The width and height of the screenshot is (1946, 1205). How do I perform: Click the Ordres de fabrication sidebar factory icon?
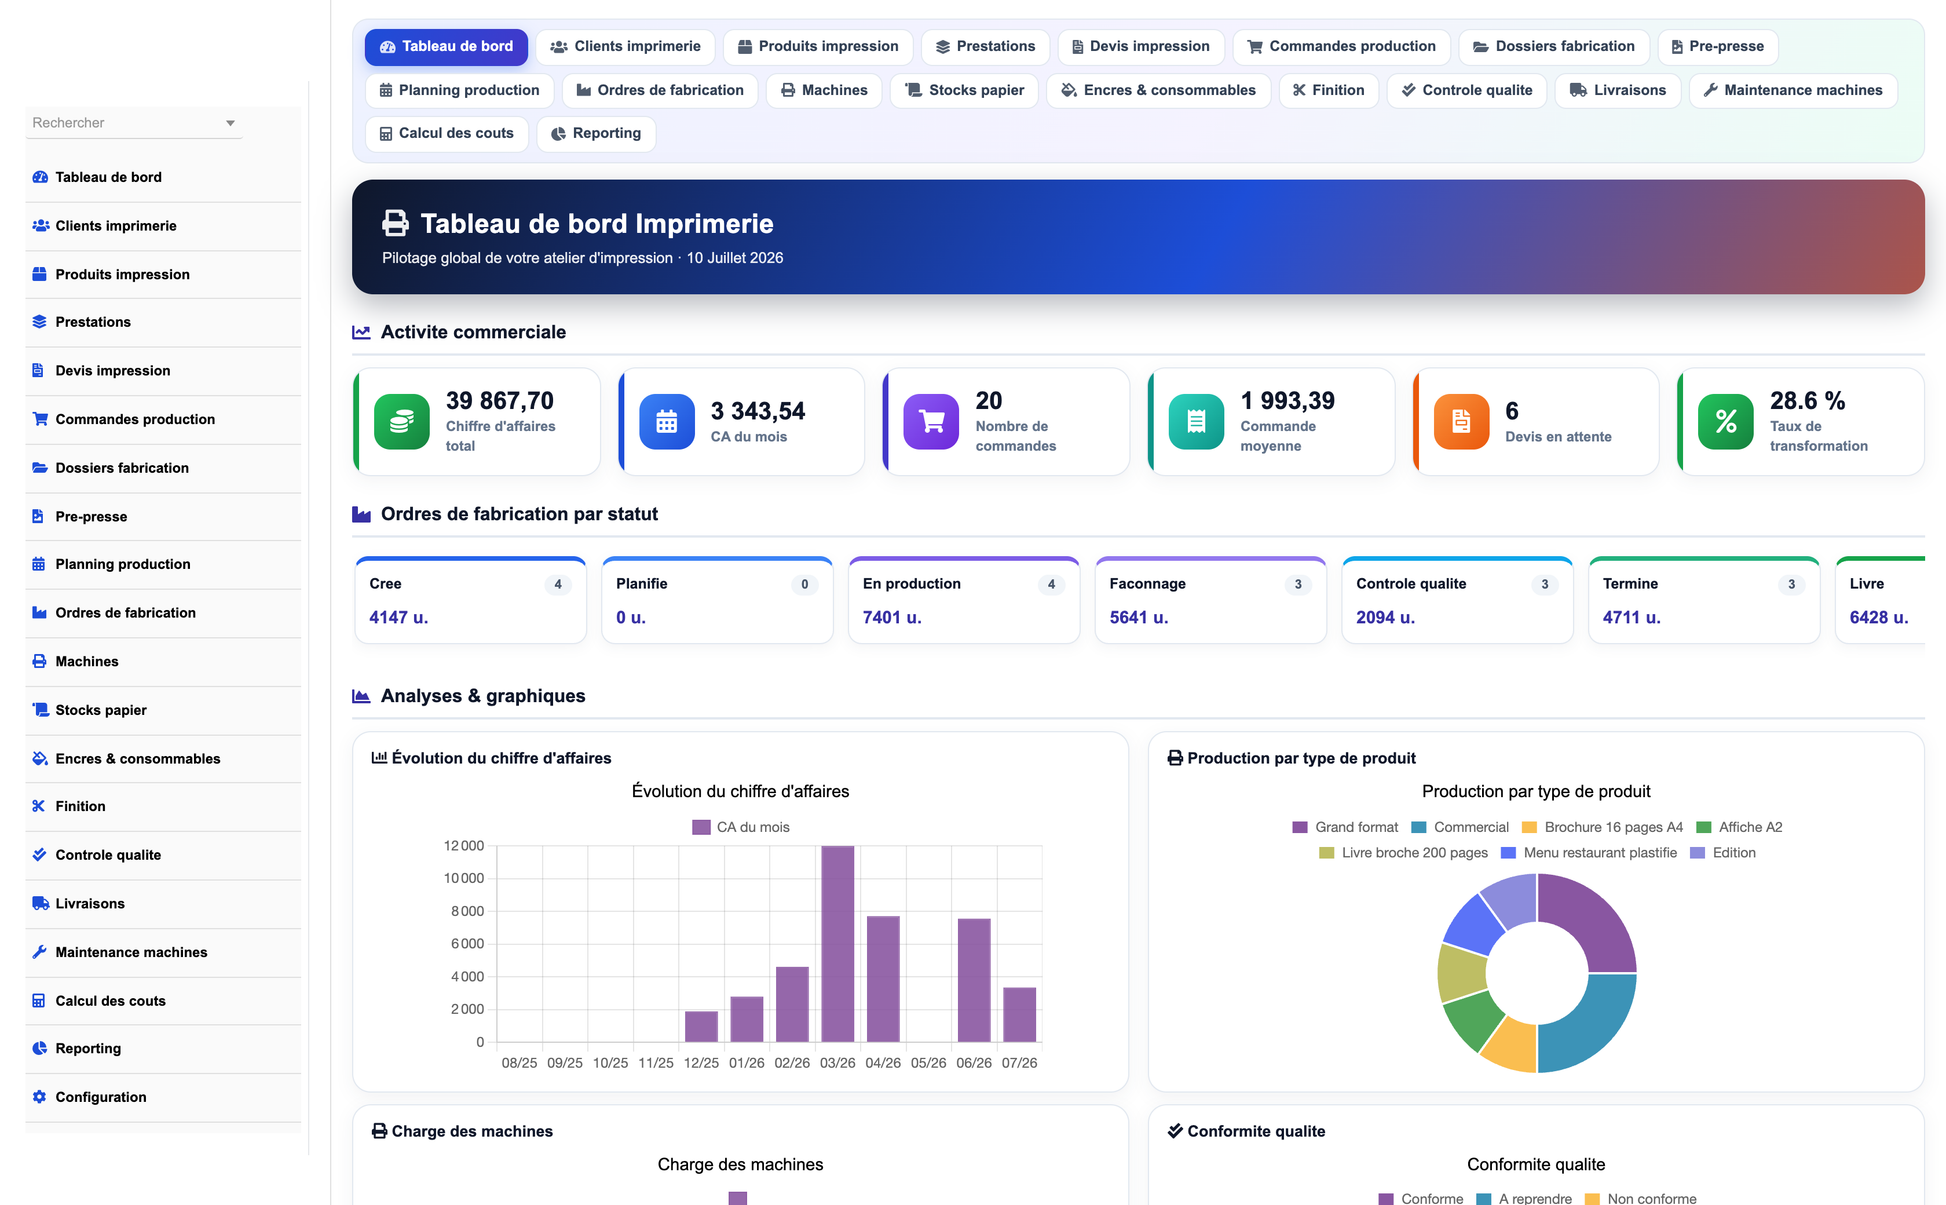point(40,613)
